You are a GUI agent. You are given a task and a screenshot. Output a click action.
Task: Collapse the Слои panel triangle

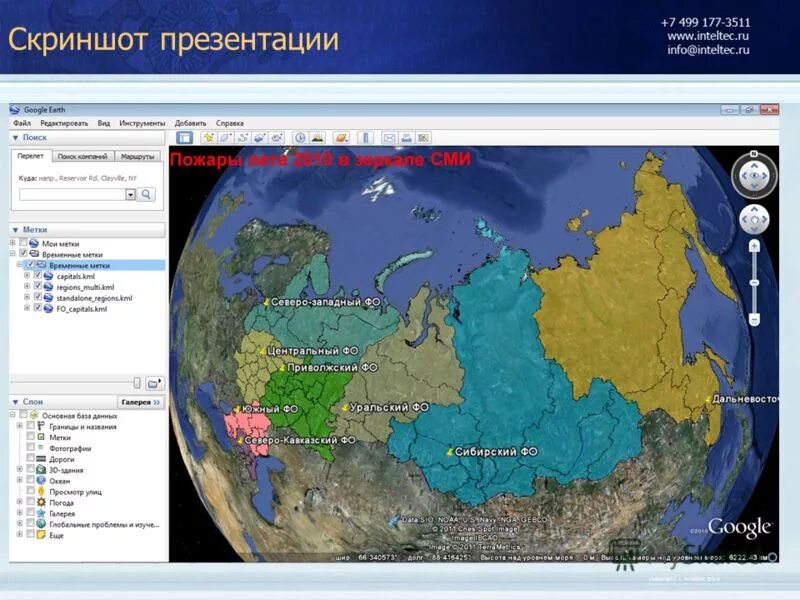coord(15,402)
